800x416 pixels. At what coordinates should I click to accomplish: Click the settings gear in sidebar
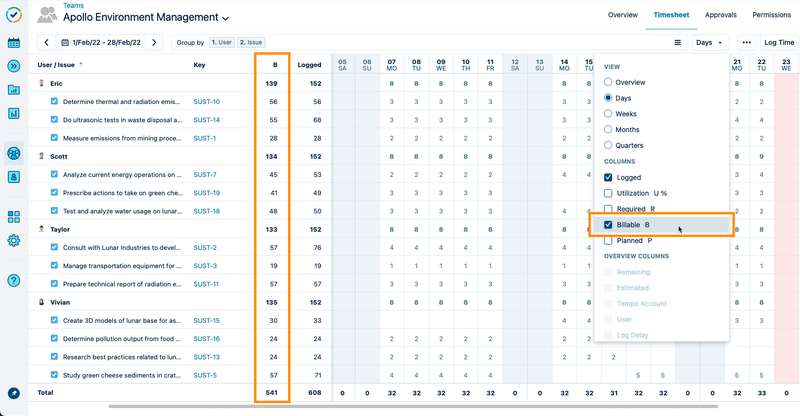tap(14, 240)
